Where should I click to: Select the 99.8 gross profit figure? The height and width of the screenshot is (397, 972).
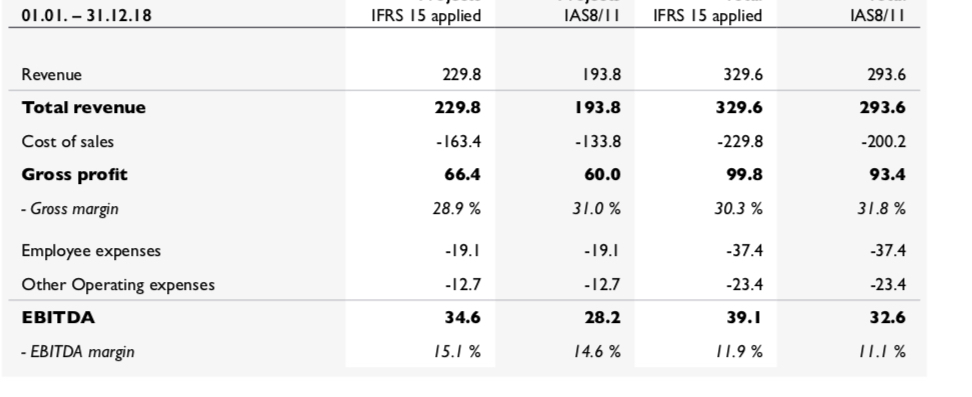pos(744,174)
